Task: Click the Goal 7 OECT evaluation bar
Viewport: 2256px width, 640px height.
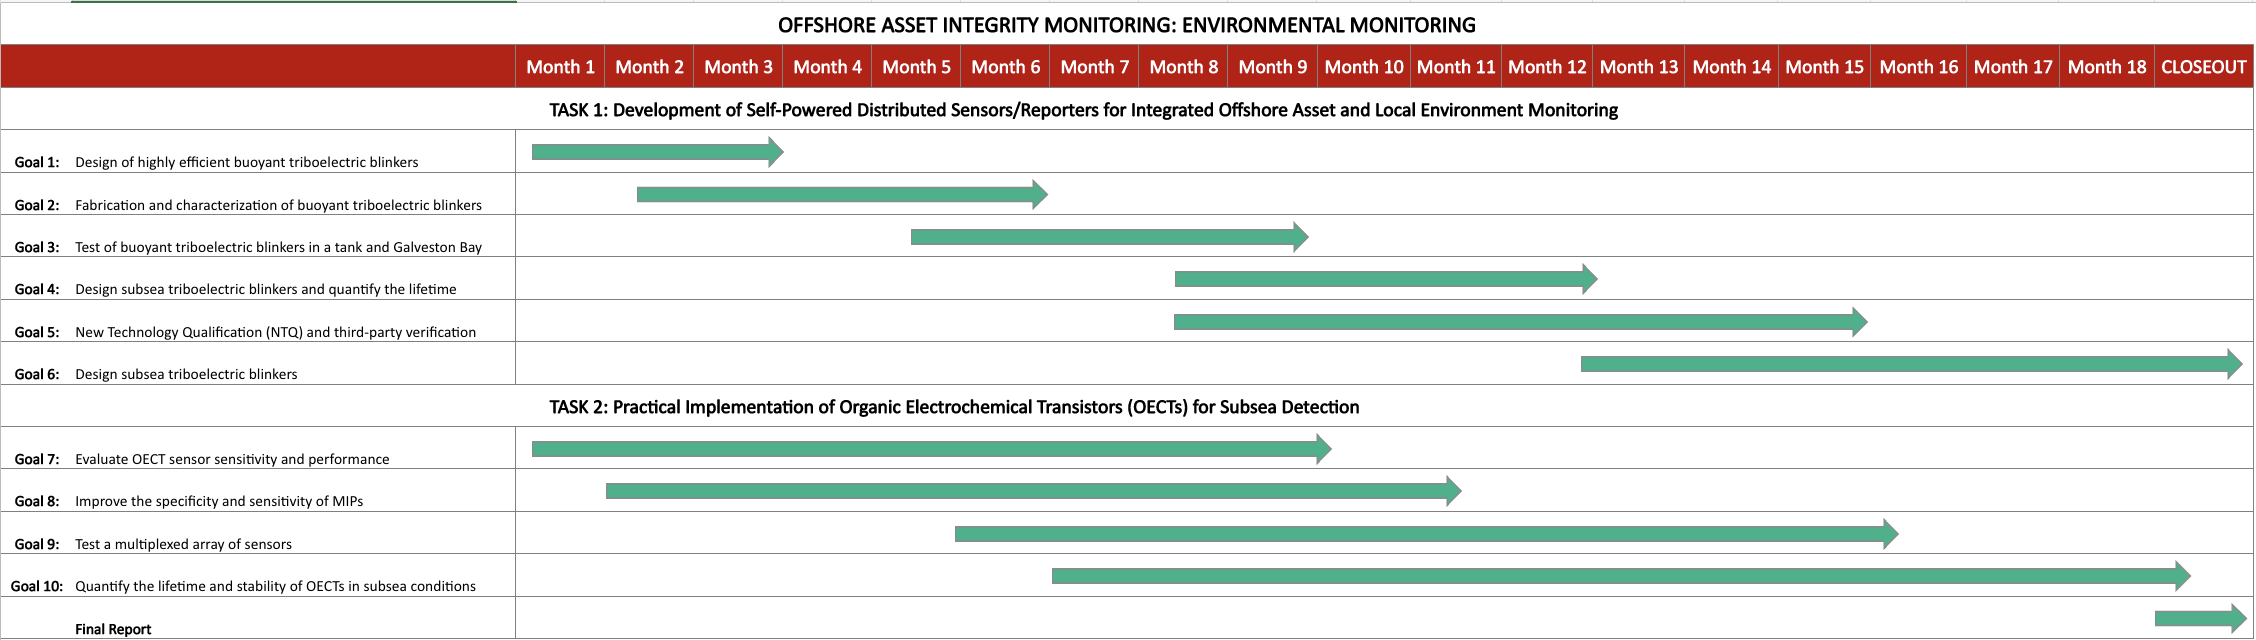Action: [930, 449]
